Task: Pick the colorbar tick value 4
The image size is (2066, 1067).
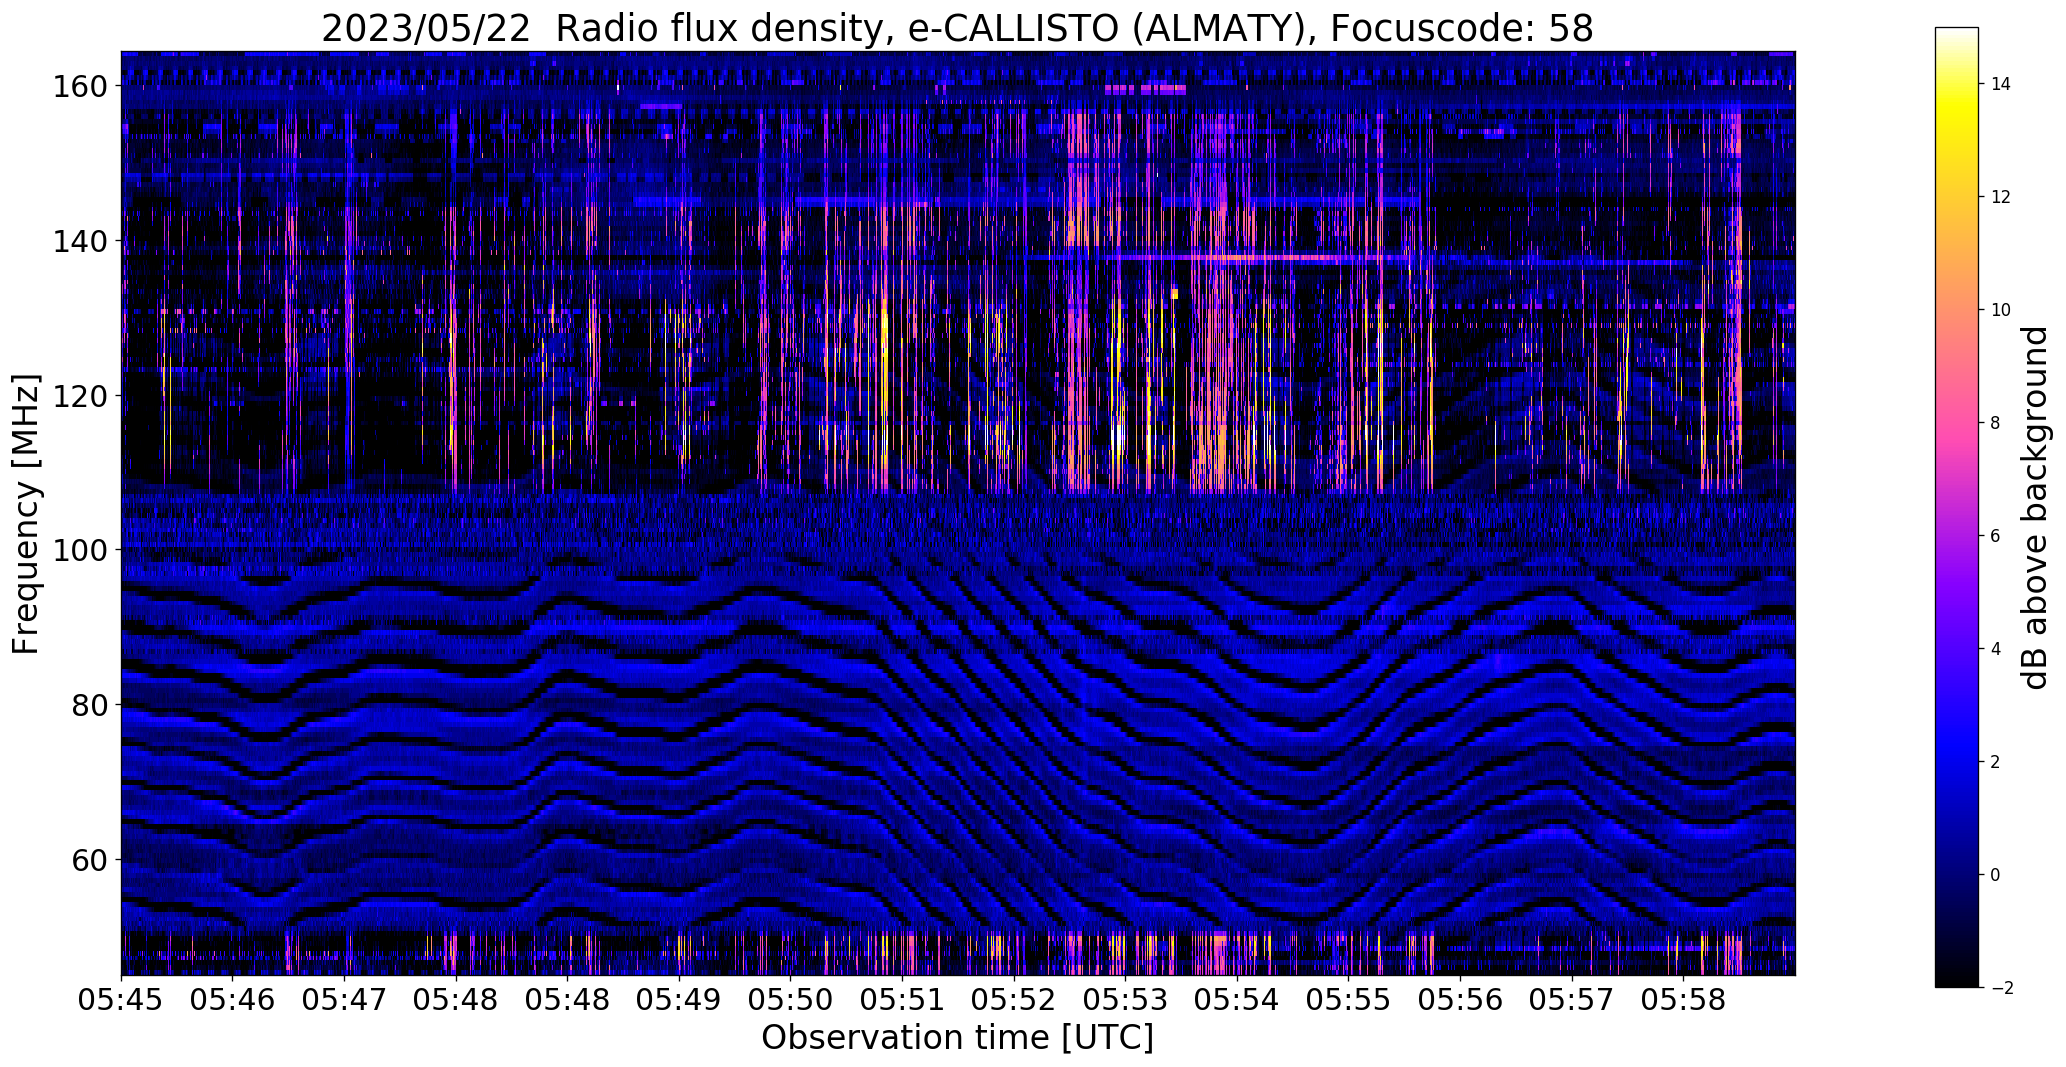Action: (x=1995, y=649)
